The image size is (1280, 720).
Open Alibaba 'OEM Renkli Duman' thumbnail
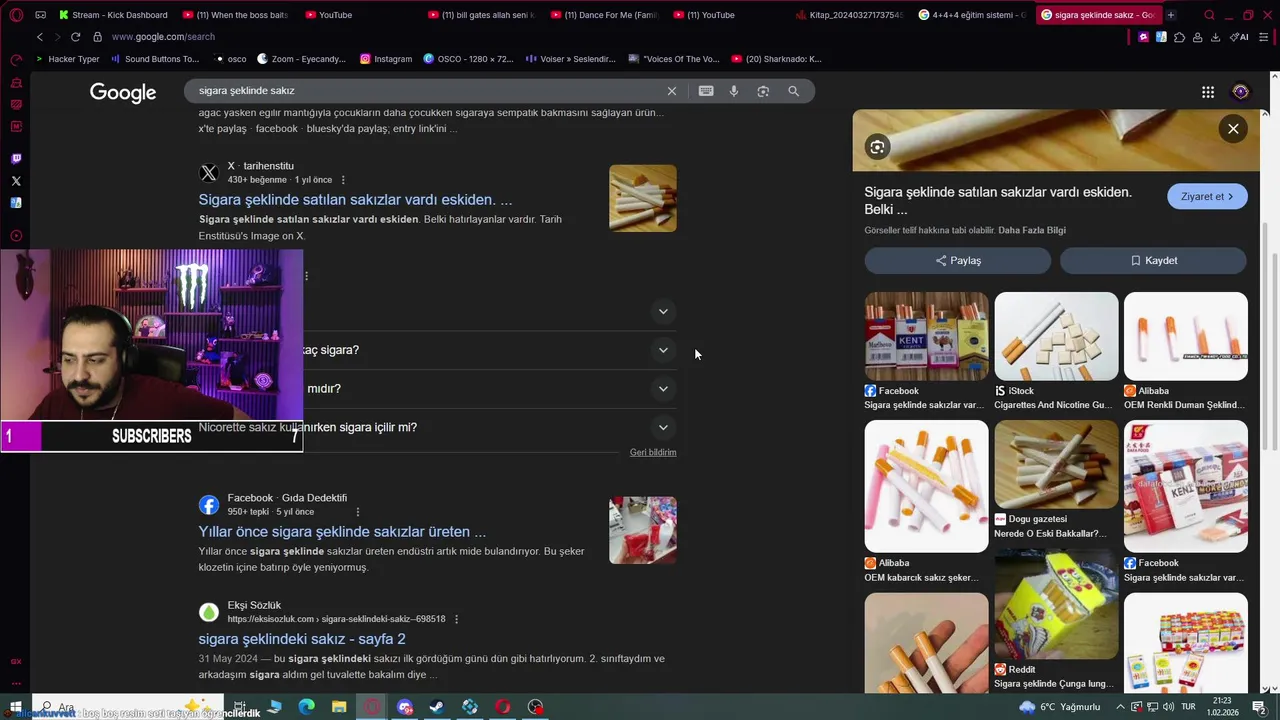(x=1186, y=337)
